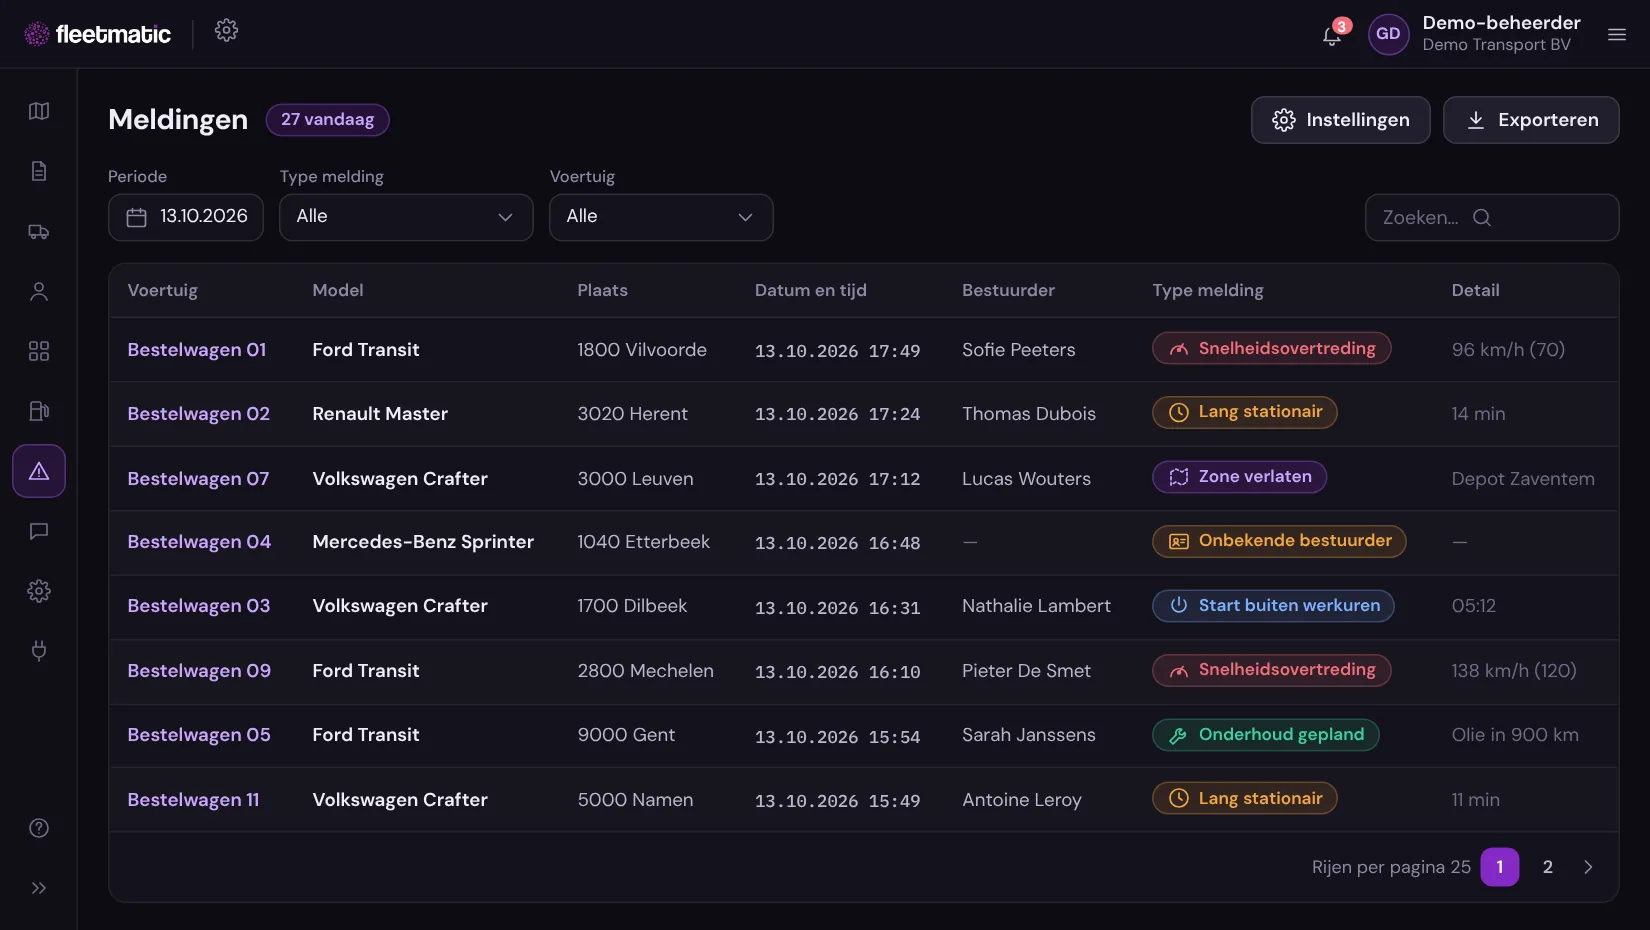This screenshot has width=1650, height=930.
Task: Open drivers person icon in sidebar
Action: point(39,291)
